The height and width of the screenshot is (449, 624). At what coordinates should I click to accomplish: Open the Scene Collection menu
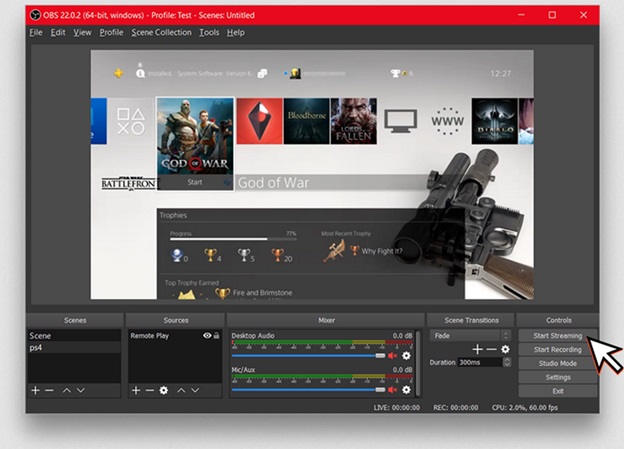(162, 33)
